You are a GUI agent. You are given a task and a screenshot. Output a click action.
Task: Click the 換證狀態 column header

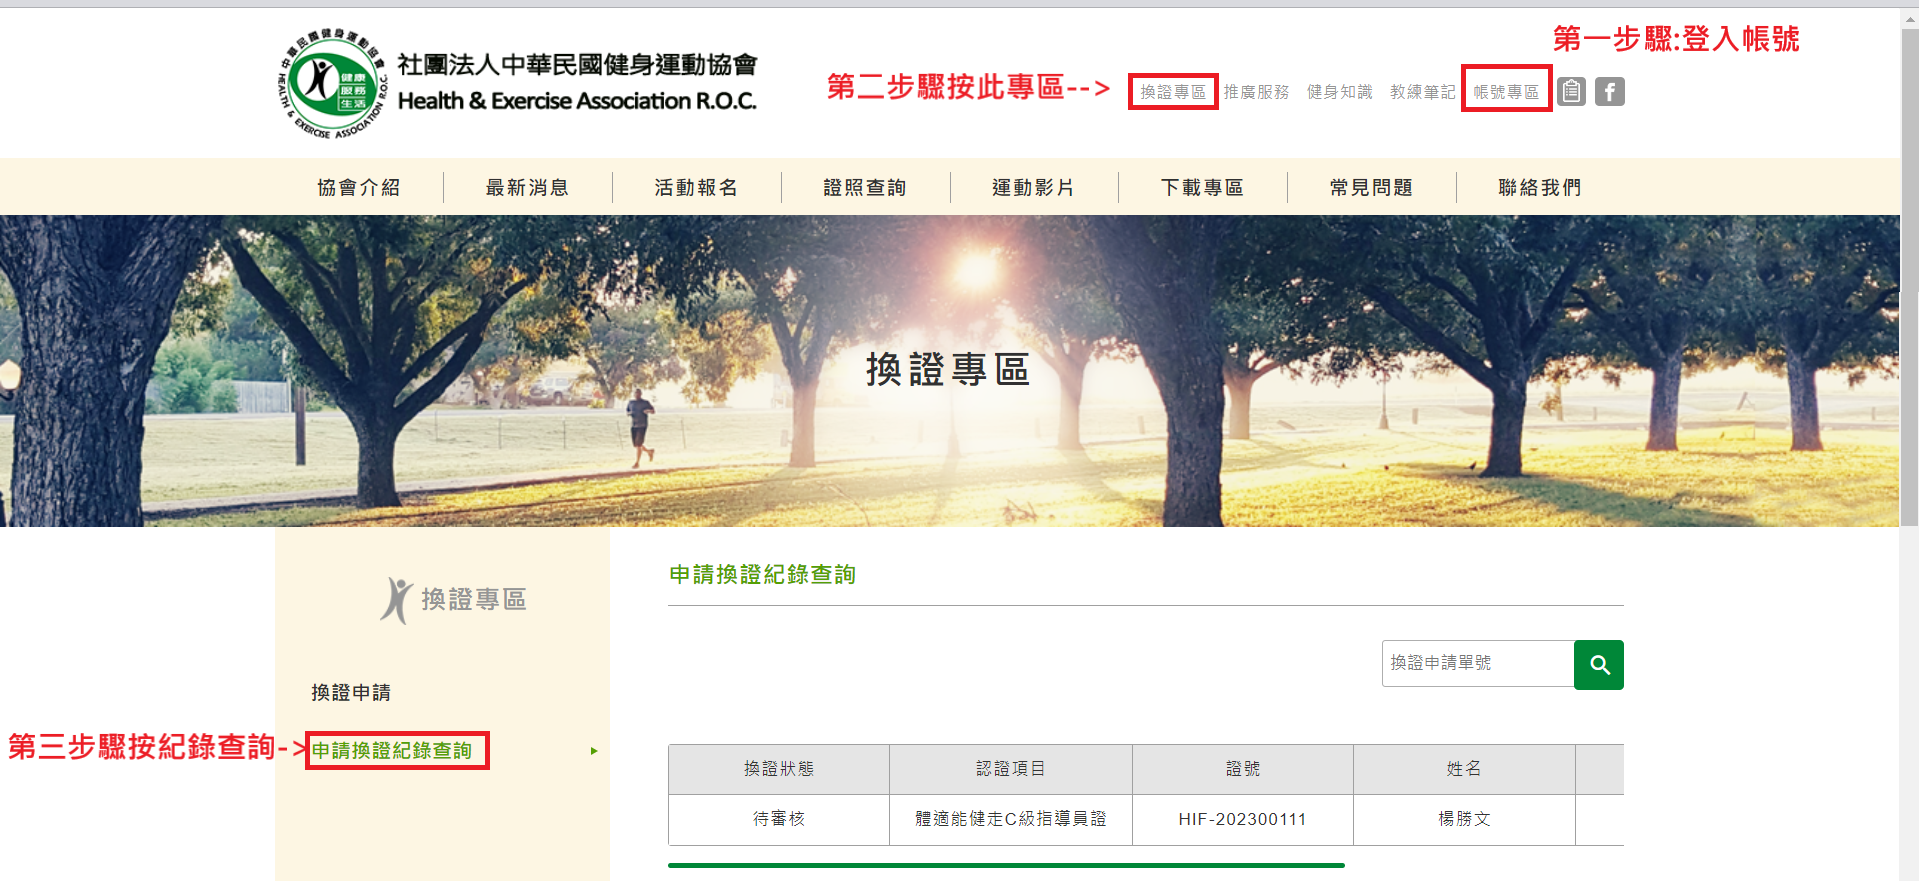[x=779, y=769]
